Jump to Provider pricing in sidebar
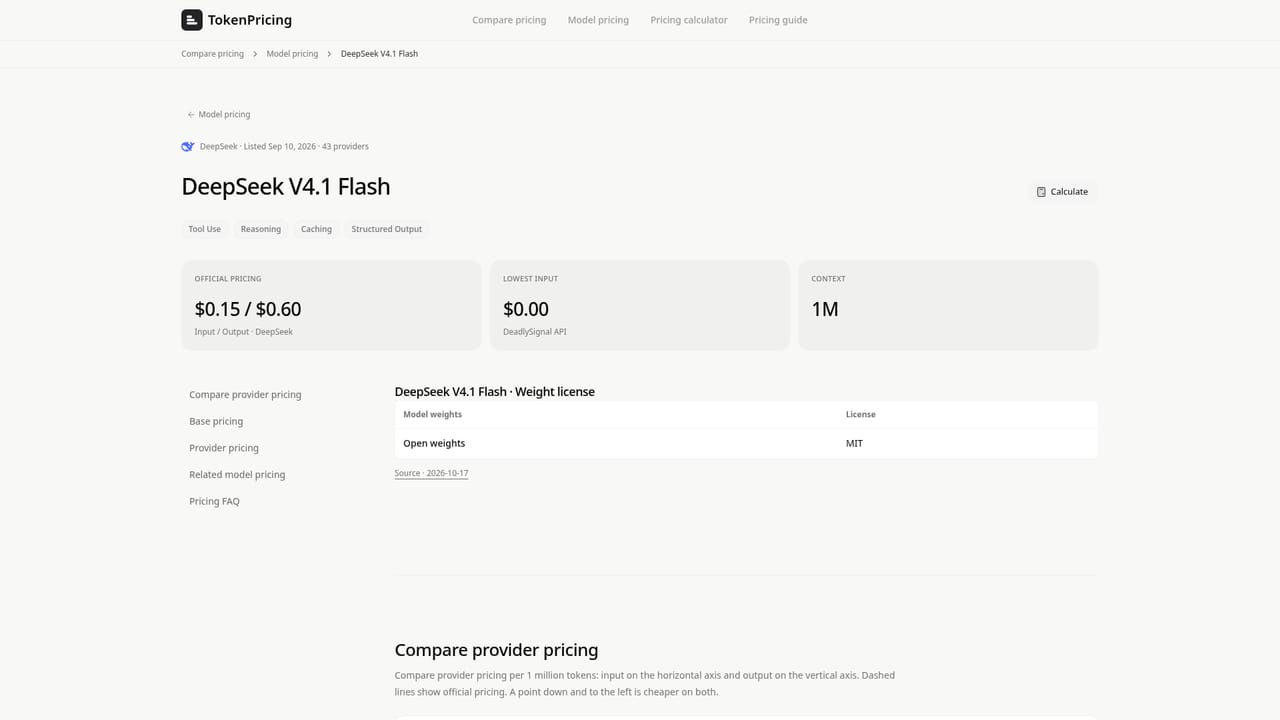This screenshot has height=720, width=1280. [x=224, y=448]
